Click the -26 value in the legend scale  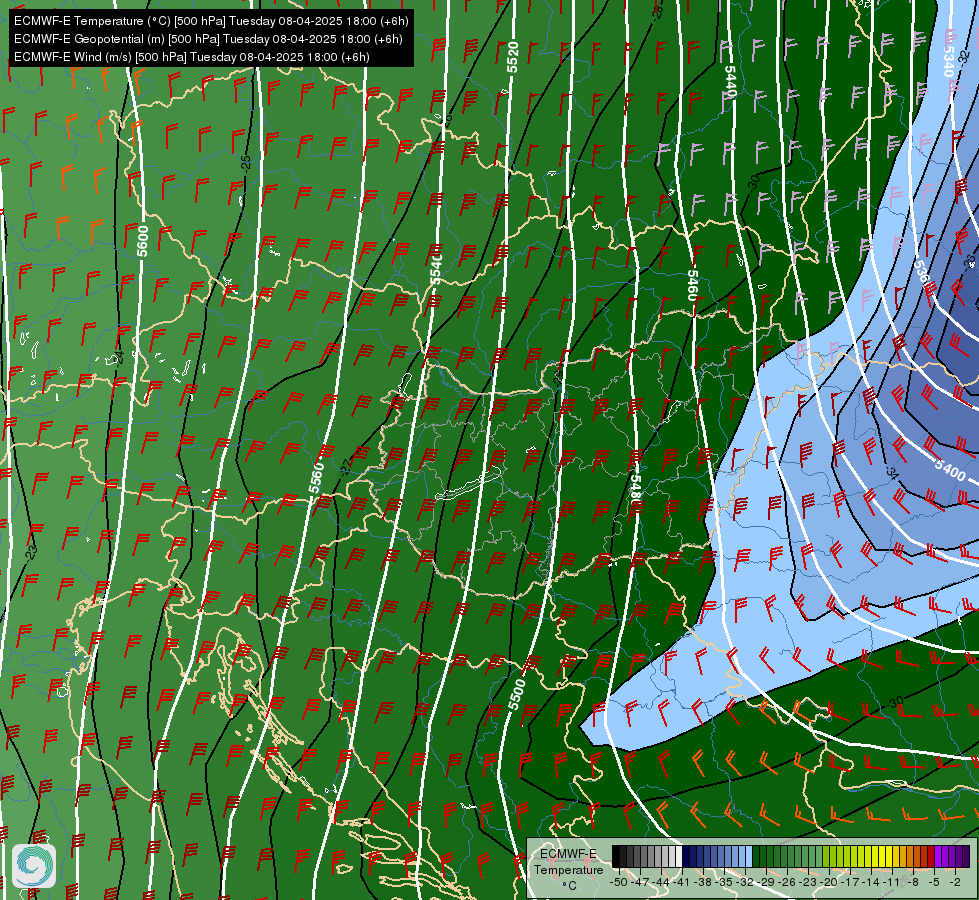point(787,882)
